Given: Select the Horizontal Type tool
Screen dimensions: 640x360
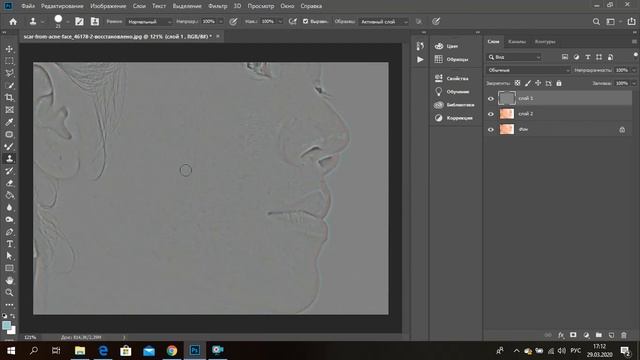Looking at the screenshot, I should click(x=9, y=244).
